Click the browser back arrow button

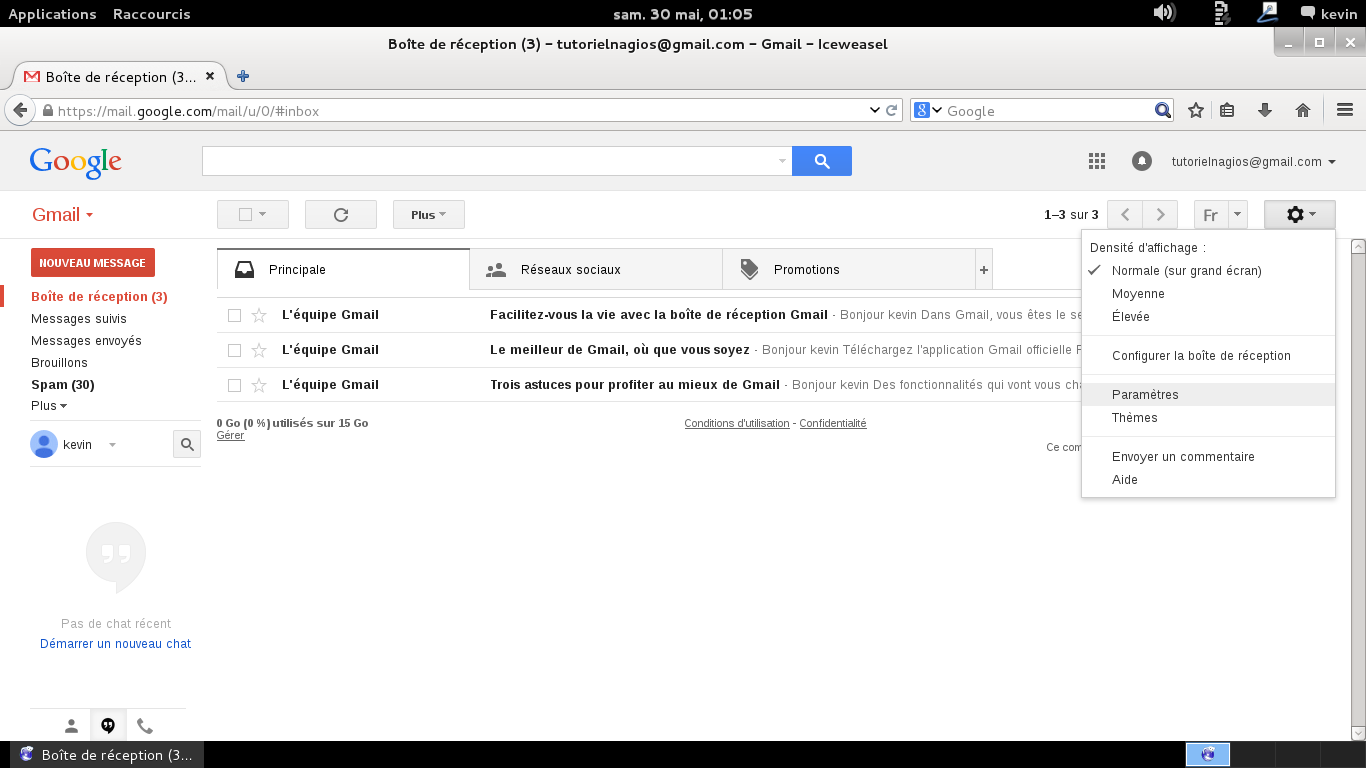[18, 110]
